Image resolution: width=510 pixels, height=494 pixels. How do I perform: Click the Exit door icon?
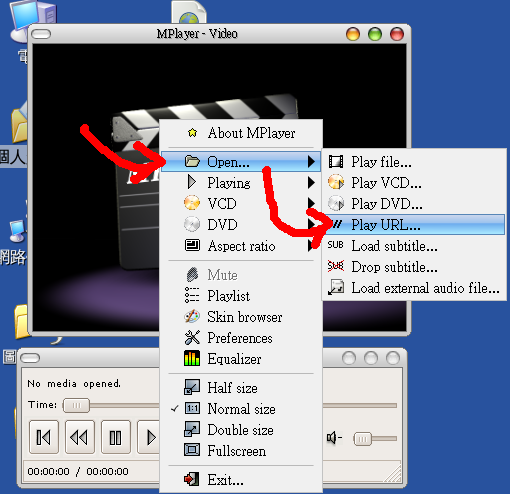point(192,479)
